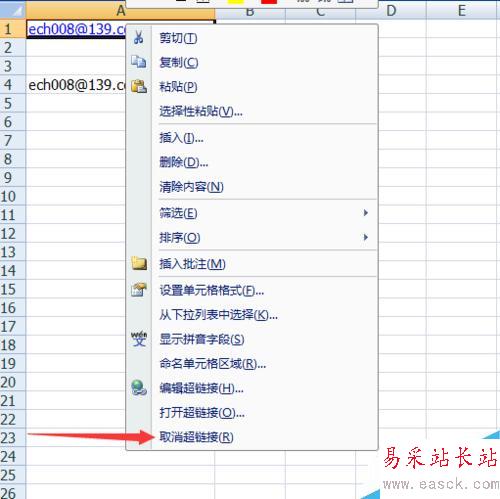Screen dimensions: 500x499
Task: Expand the 排序(O) submenu arrow
Action: (x=366, y=237)
